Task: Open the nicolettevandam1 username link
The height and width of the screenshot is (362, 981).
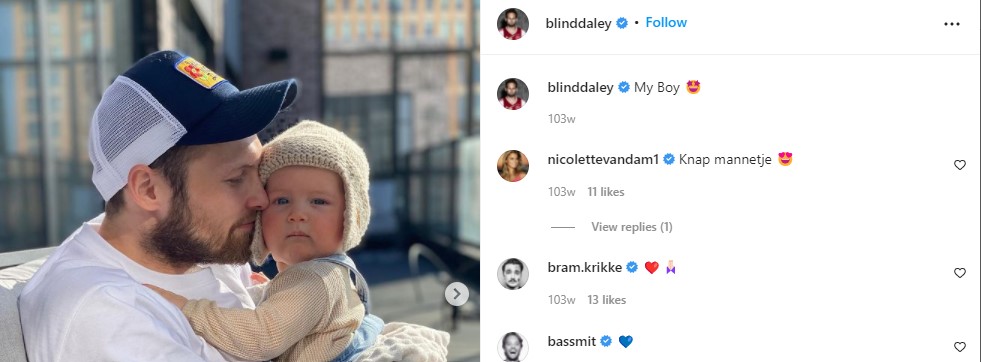Action: point(603,159)
